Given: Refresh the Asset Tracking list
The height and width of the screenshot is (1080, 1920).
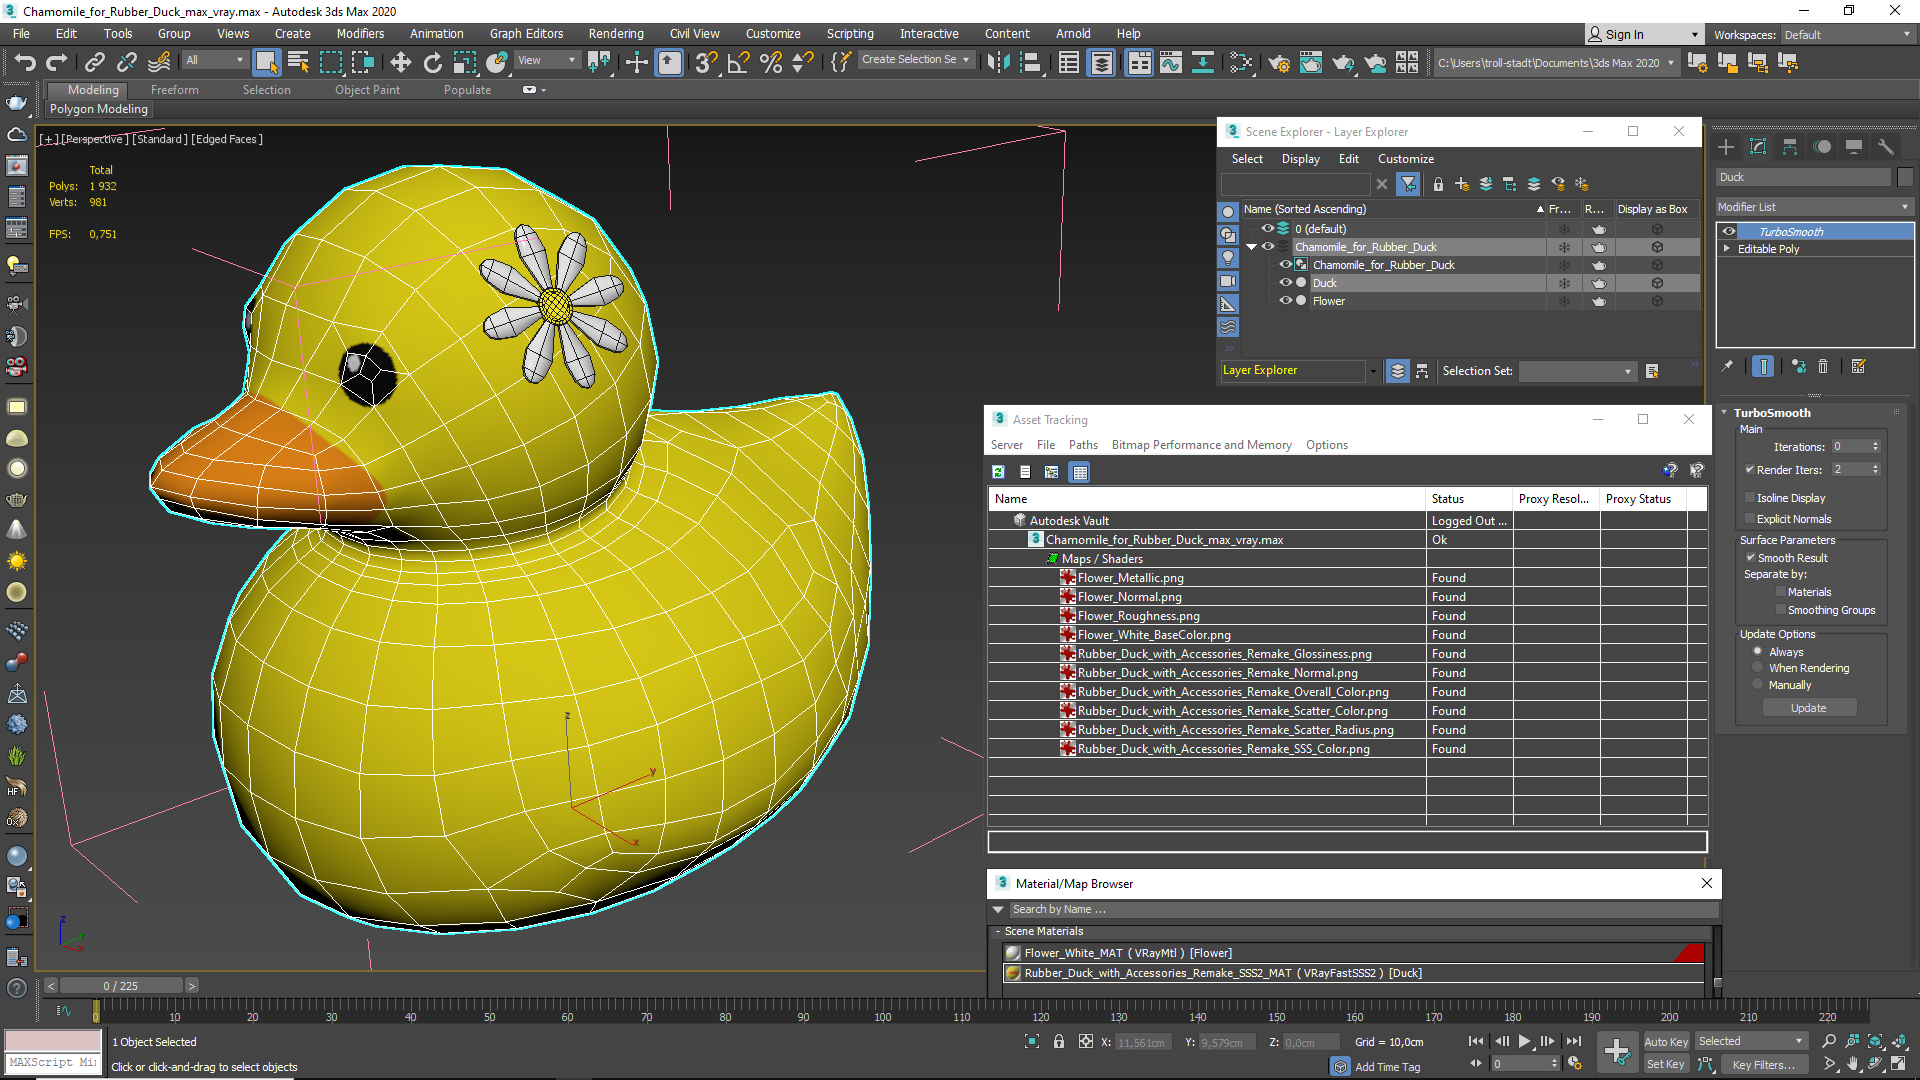Looking at the screenshot, I should click(998, 472).
